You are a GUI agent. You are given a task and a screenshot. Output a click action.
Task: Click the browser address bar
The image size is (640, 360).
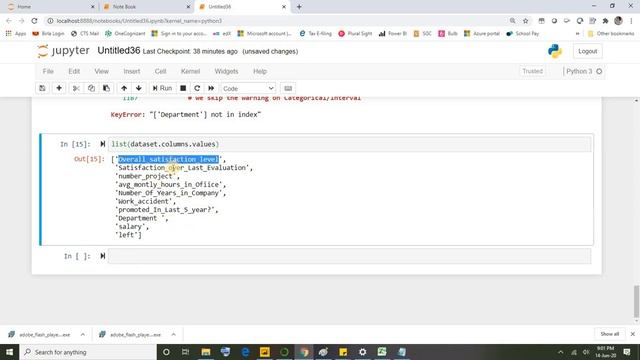click(278, 21)
